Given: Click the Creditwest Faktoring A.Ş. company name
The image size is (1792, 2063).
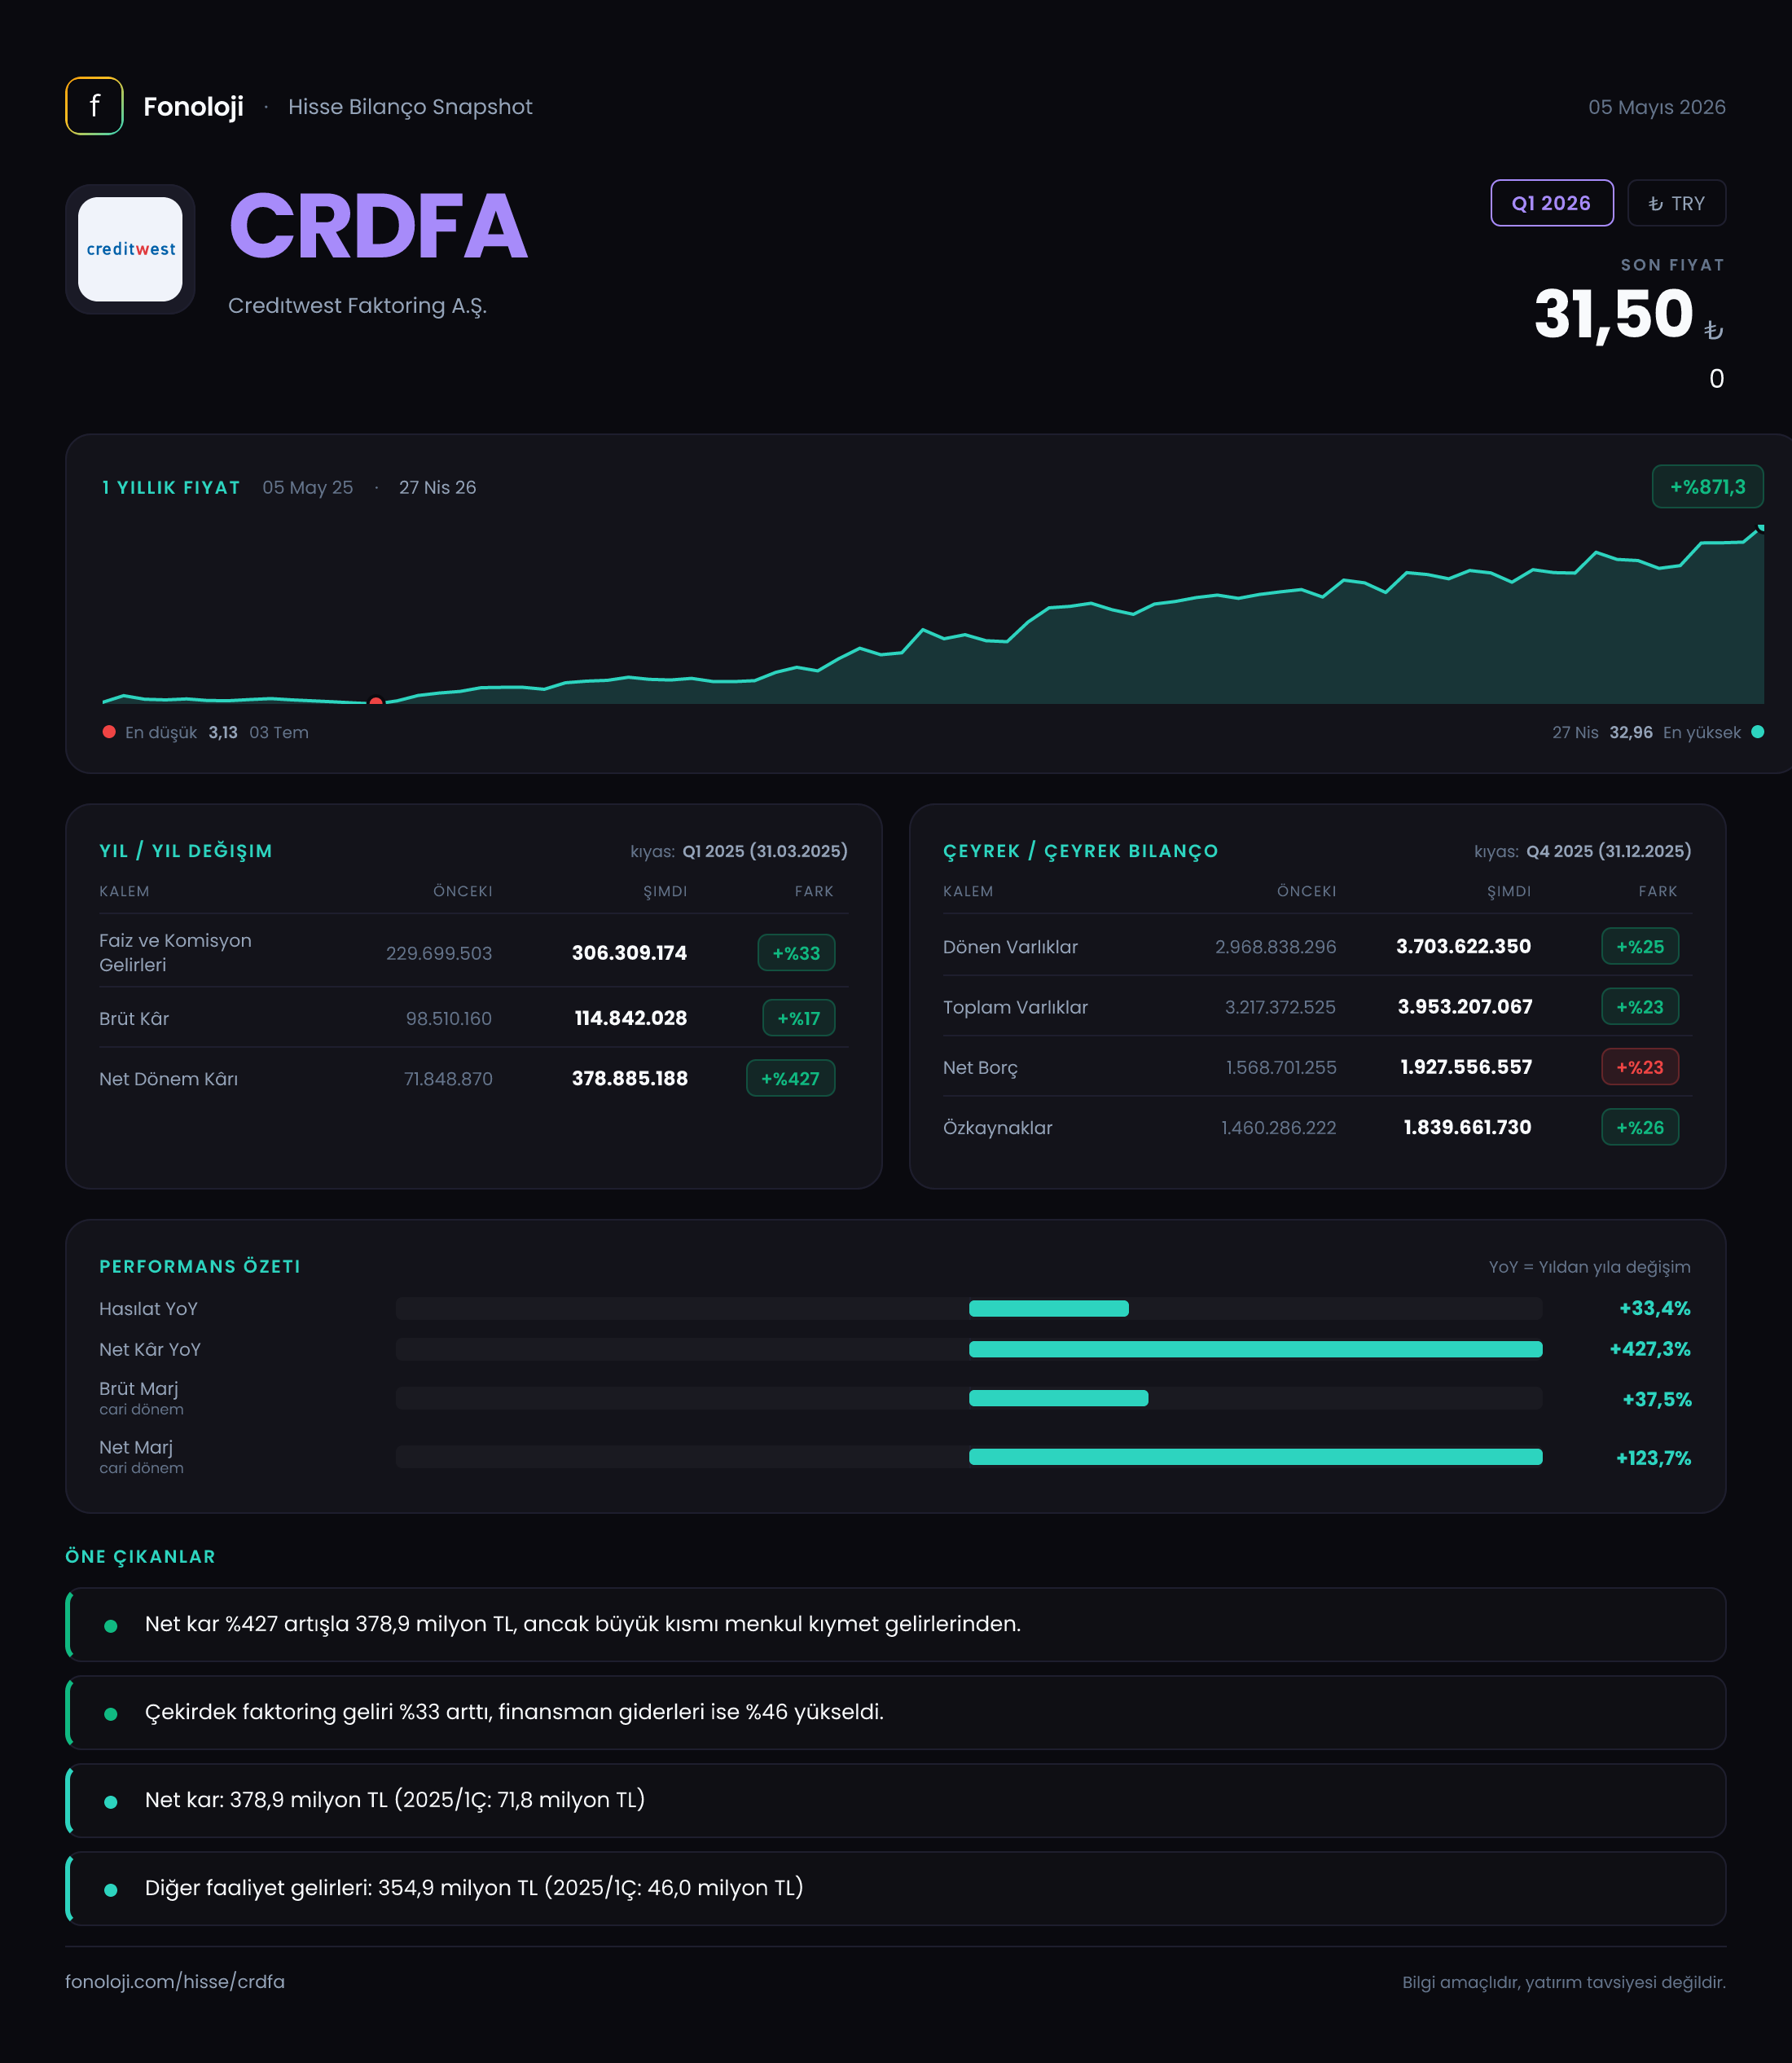Looking at the screenshot, I should pyautogui.click(x=357, y=306).
